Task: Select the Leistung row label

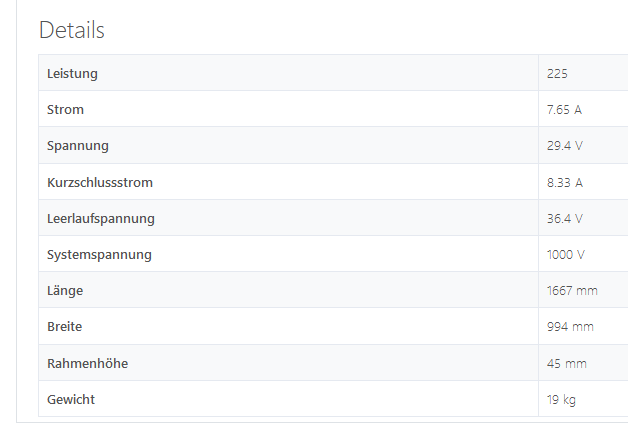Action: (x=72, y=74)
